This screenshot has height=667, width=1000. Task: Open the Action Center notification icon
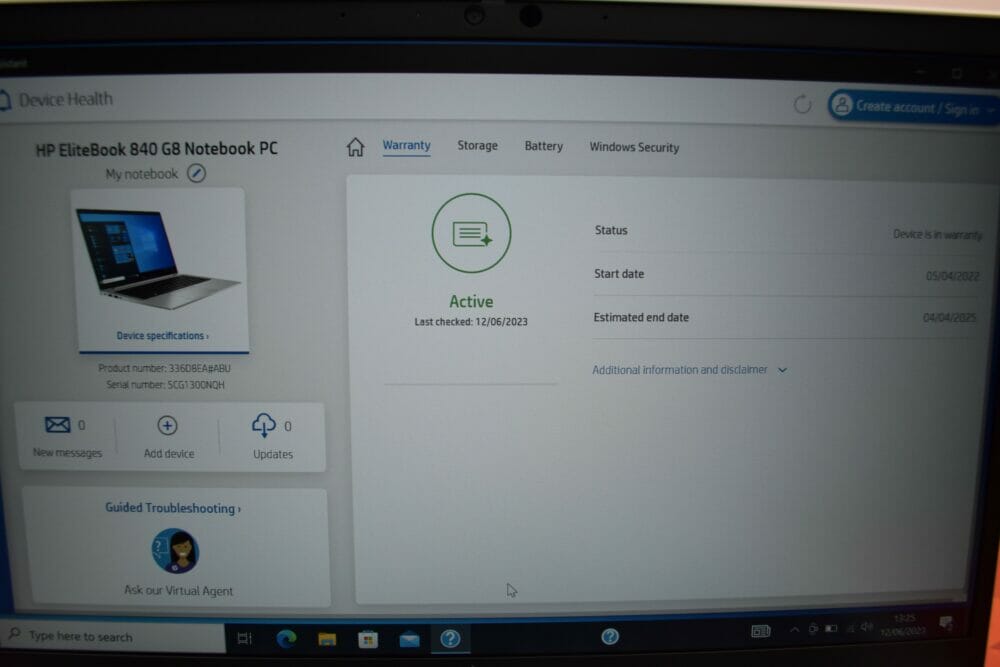(x=946, y=623)
